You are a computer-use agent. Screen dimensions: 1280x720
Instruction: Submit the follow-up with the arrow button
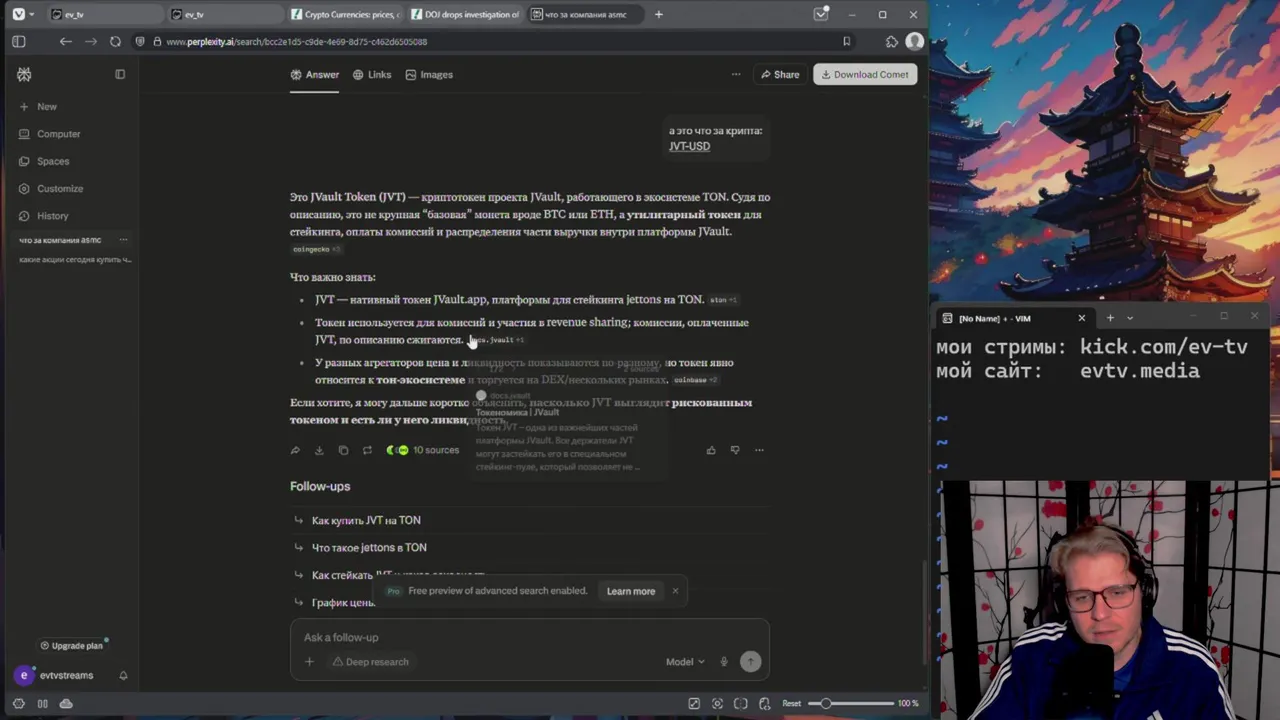750,661
